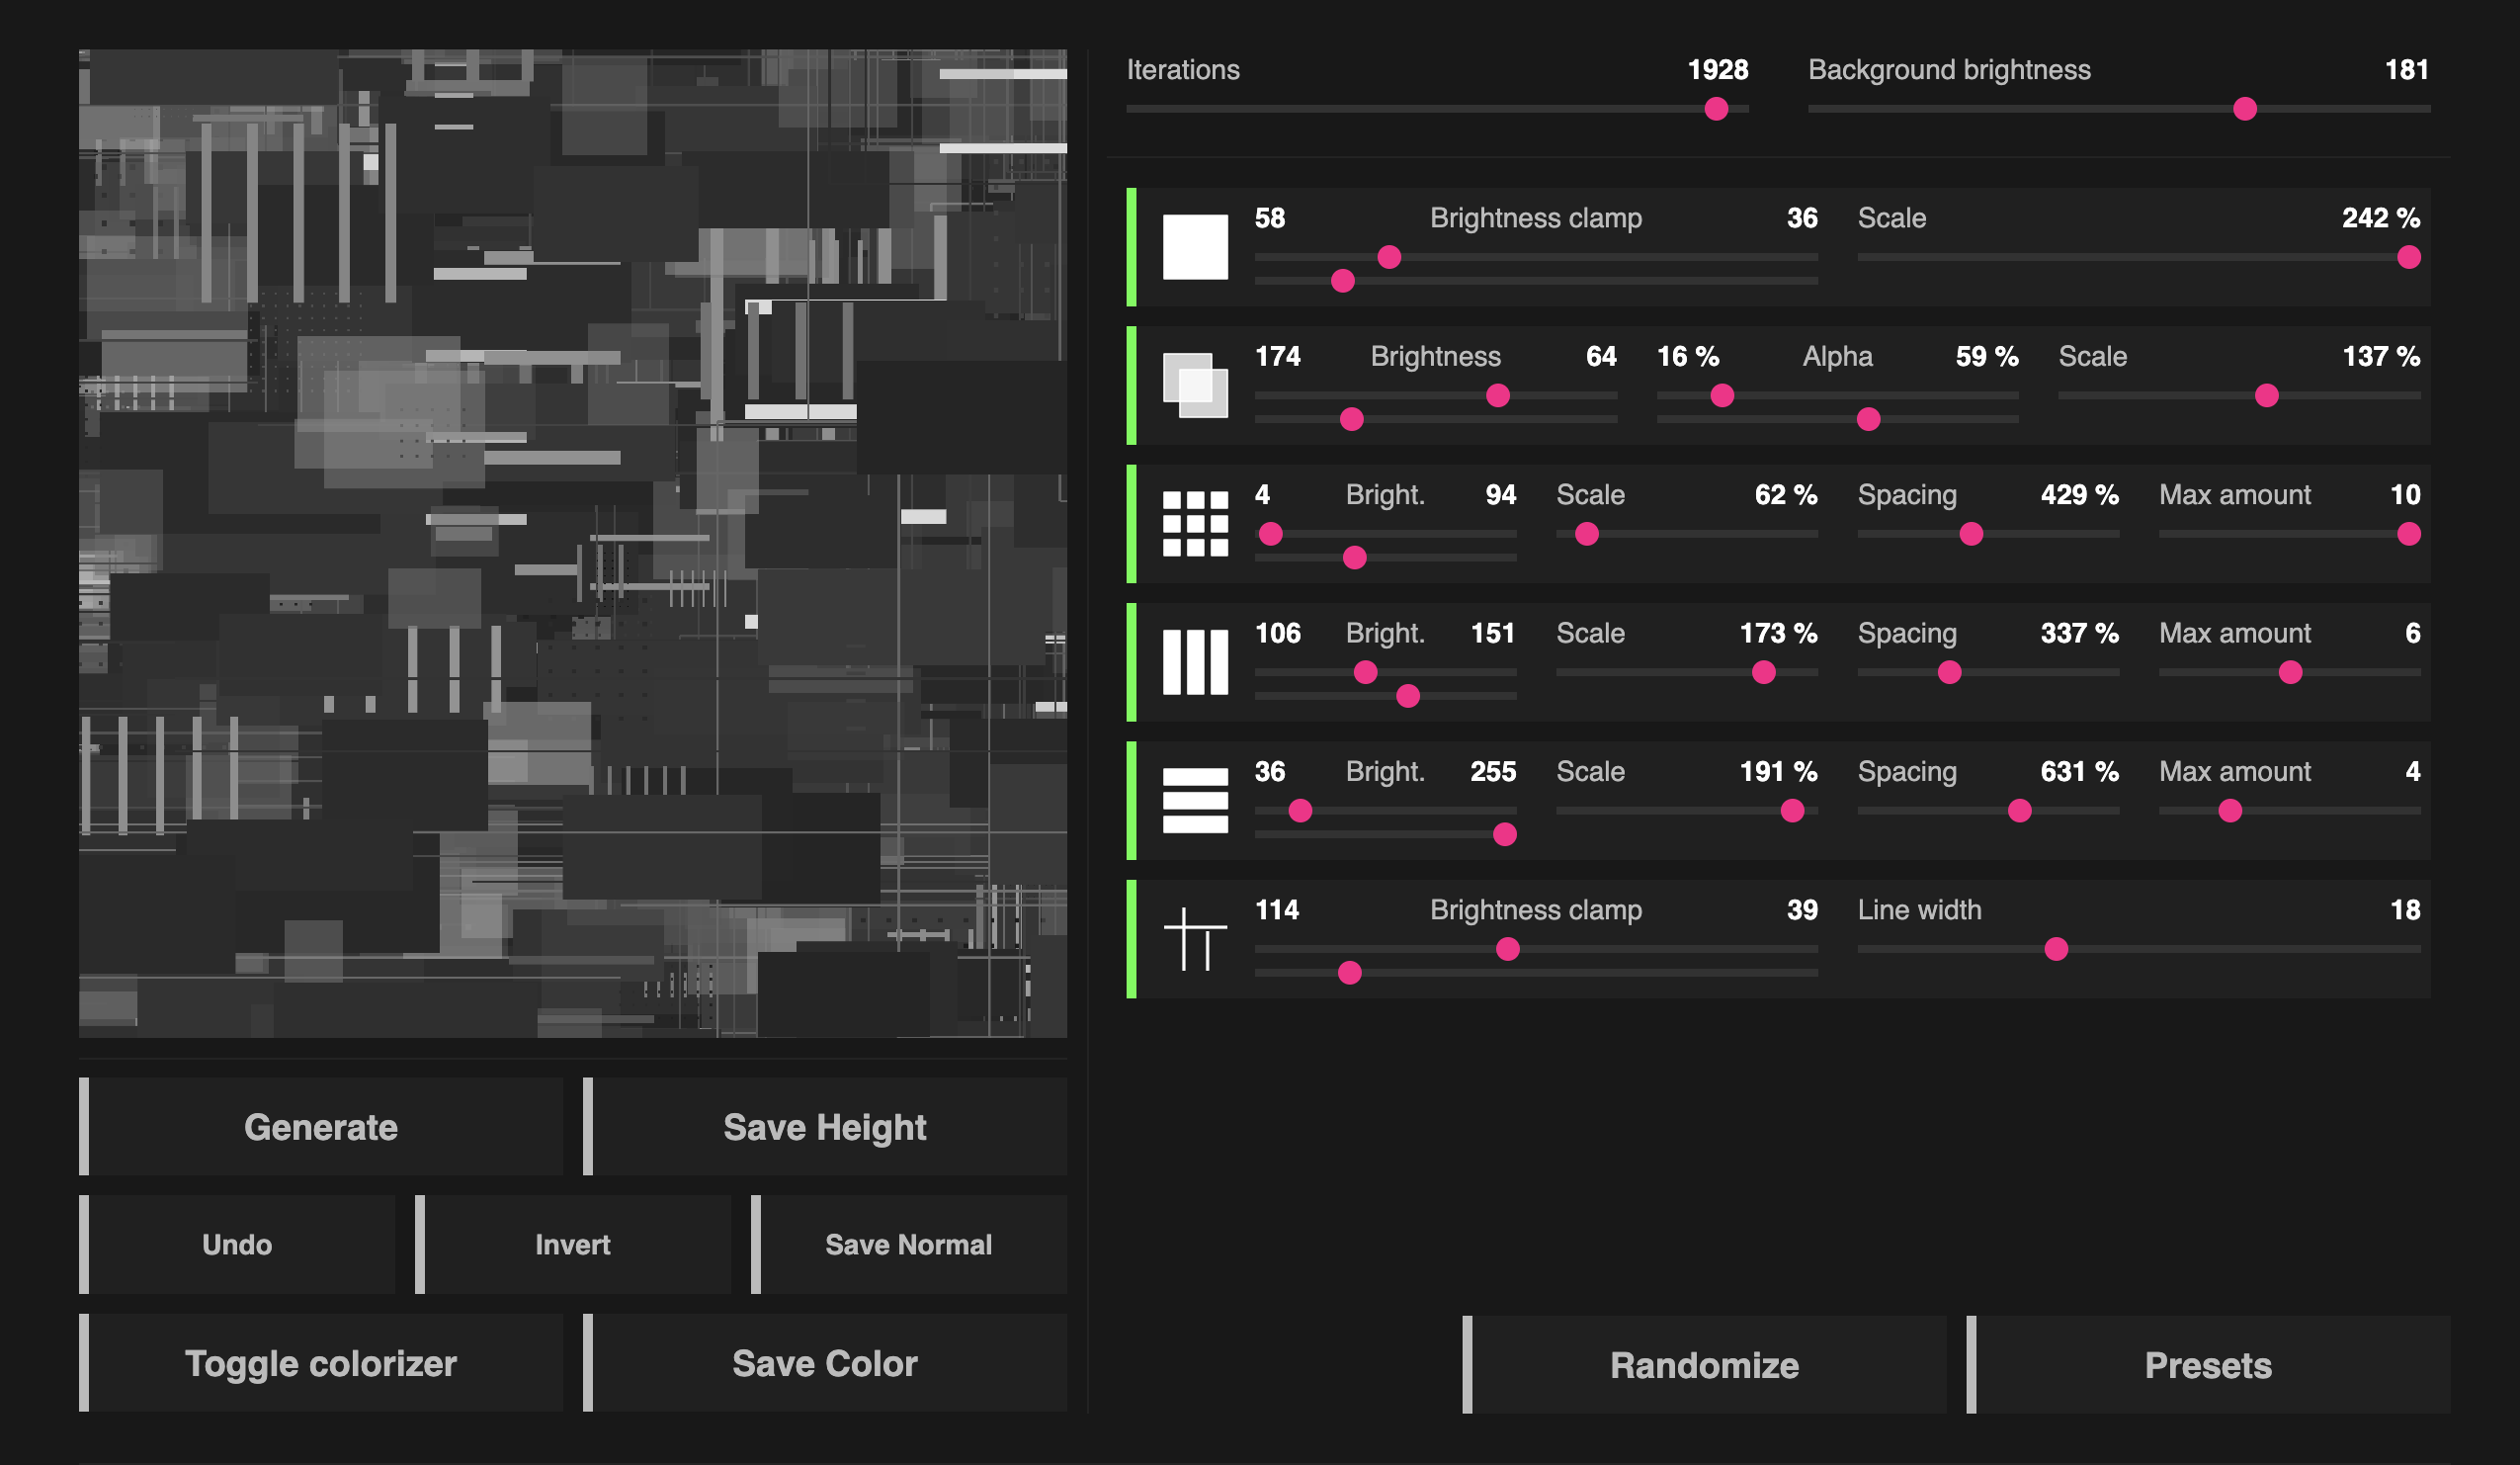Screen dimensions: 2520x1465
Task: Toggle the colorizer
Action: [x=321, y=1363]
